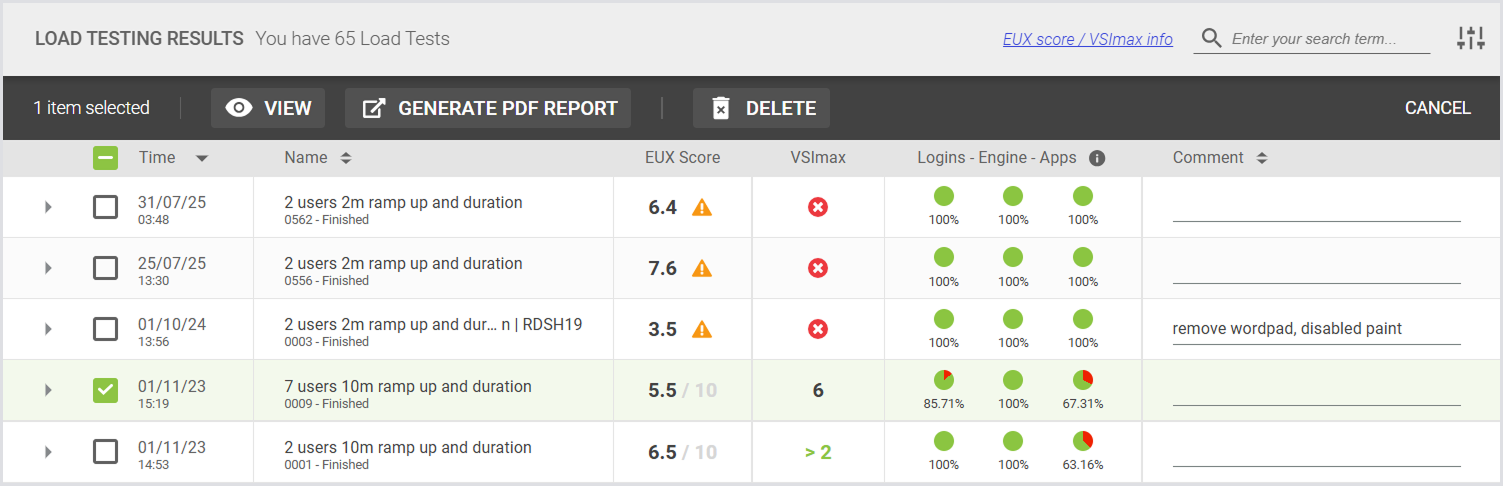
Task: Click the Generate PDF Report button
Action: point(488,108)
